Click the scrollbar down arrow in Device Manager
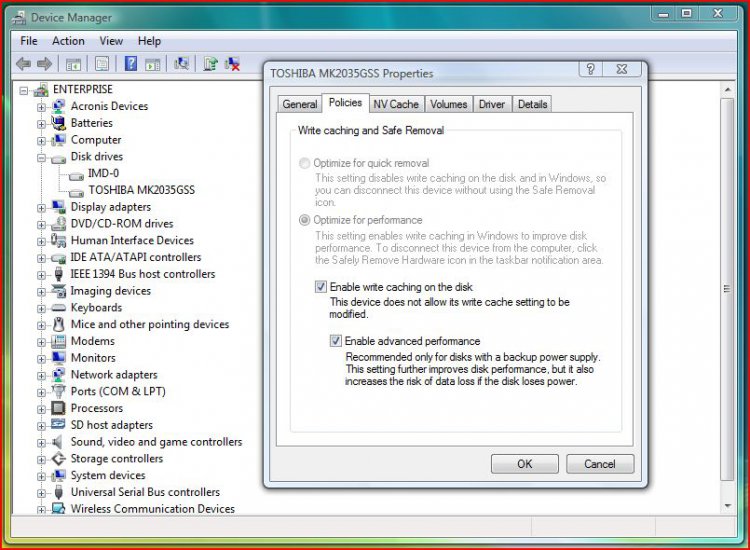Image resolution: width=750 pixels, height=550 pixels. click(x=727, y=506)
